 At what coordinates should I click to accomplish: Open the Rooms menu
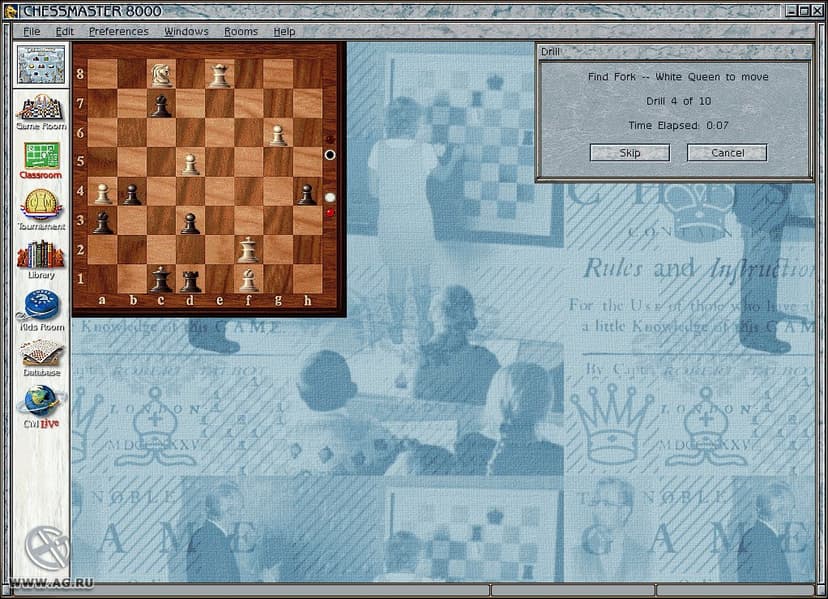click(x=241, y=32)
